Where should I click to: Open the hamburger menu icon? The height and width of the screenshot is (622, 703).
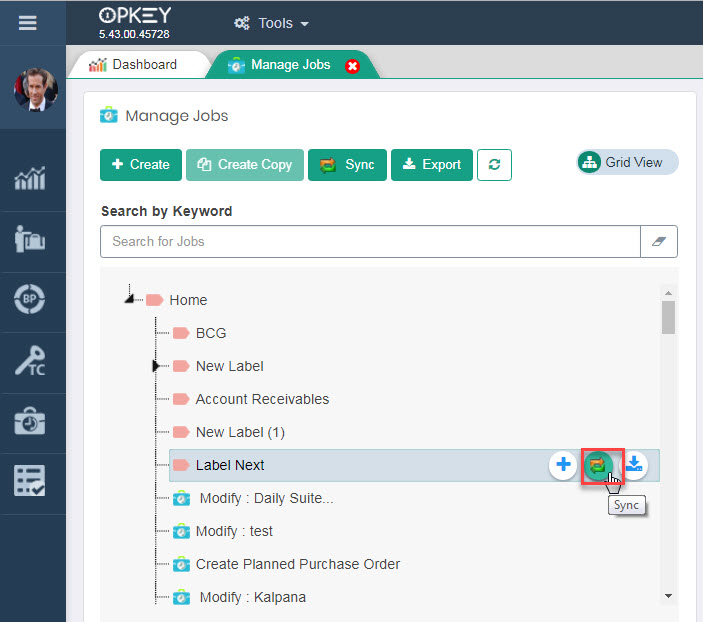click(x=28, y=22)
